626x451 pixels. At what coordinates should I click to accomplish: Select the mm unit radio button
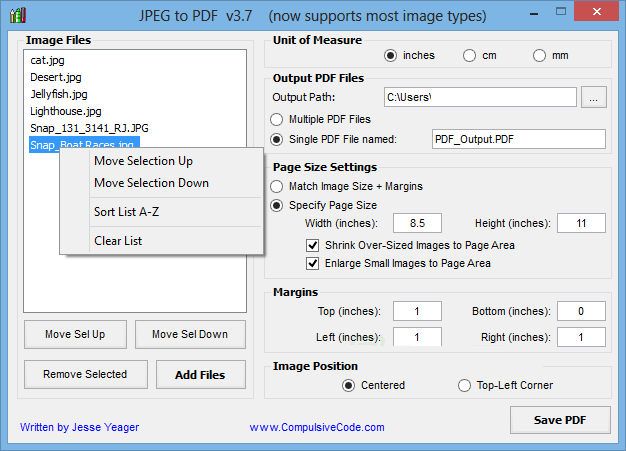(x=539, y=55)
